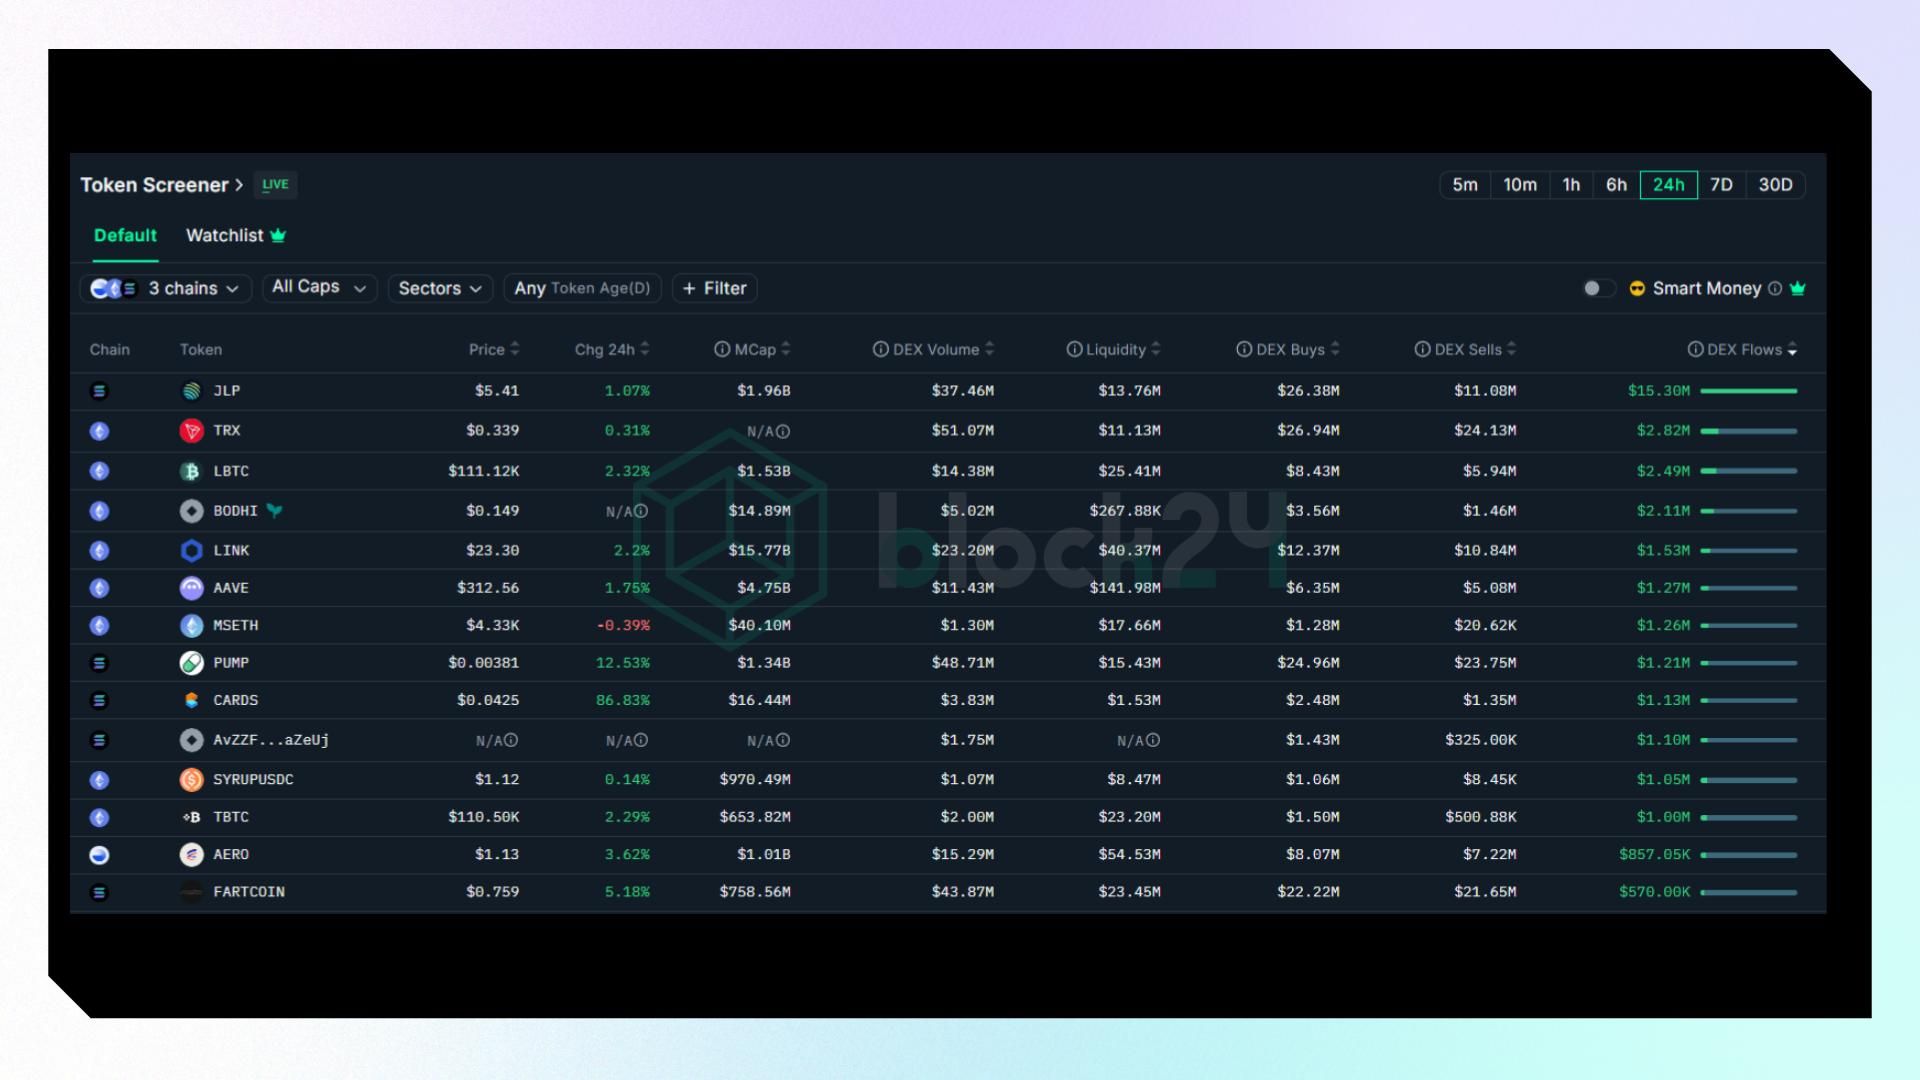Click the AvZZF...aZeUj token icon
This screenshot has height=1080, width=1920.
click(191, 740)
